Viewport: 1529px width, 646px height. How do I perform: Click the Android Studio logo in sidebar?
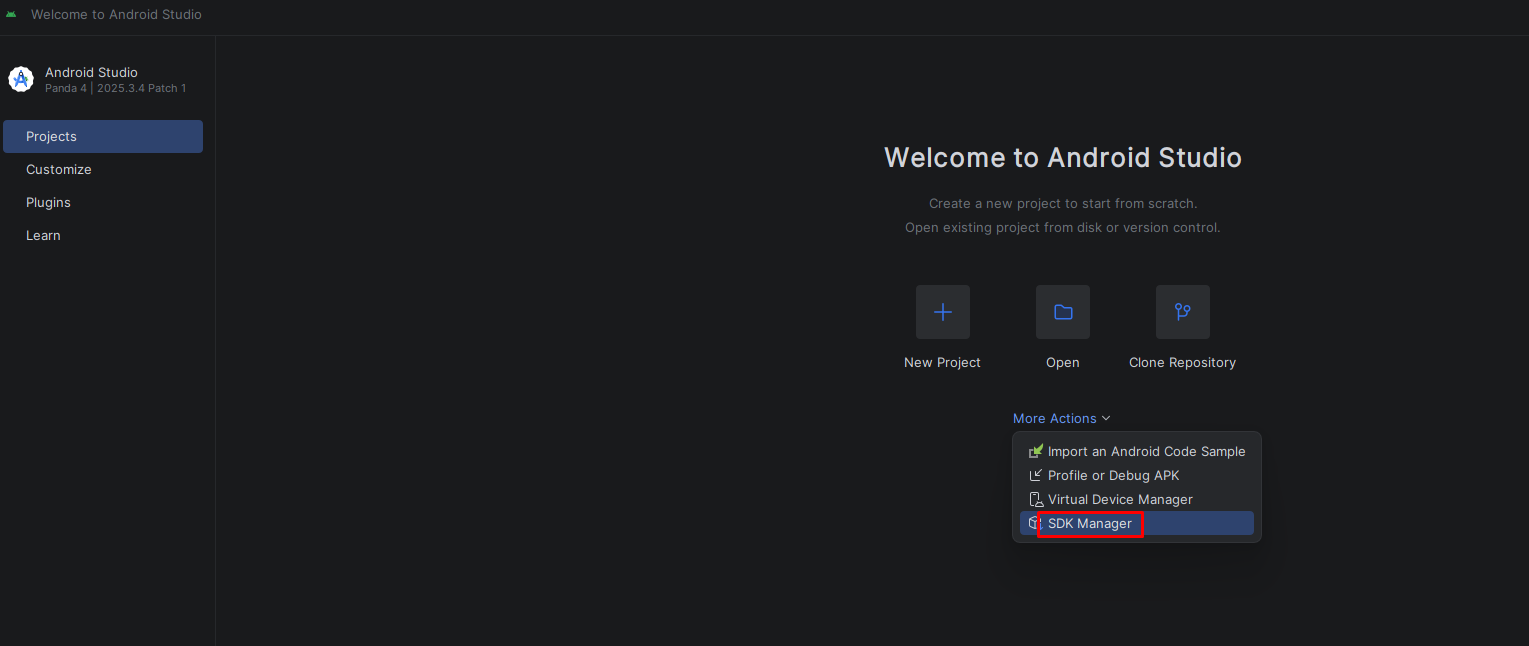click(21, 80)
